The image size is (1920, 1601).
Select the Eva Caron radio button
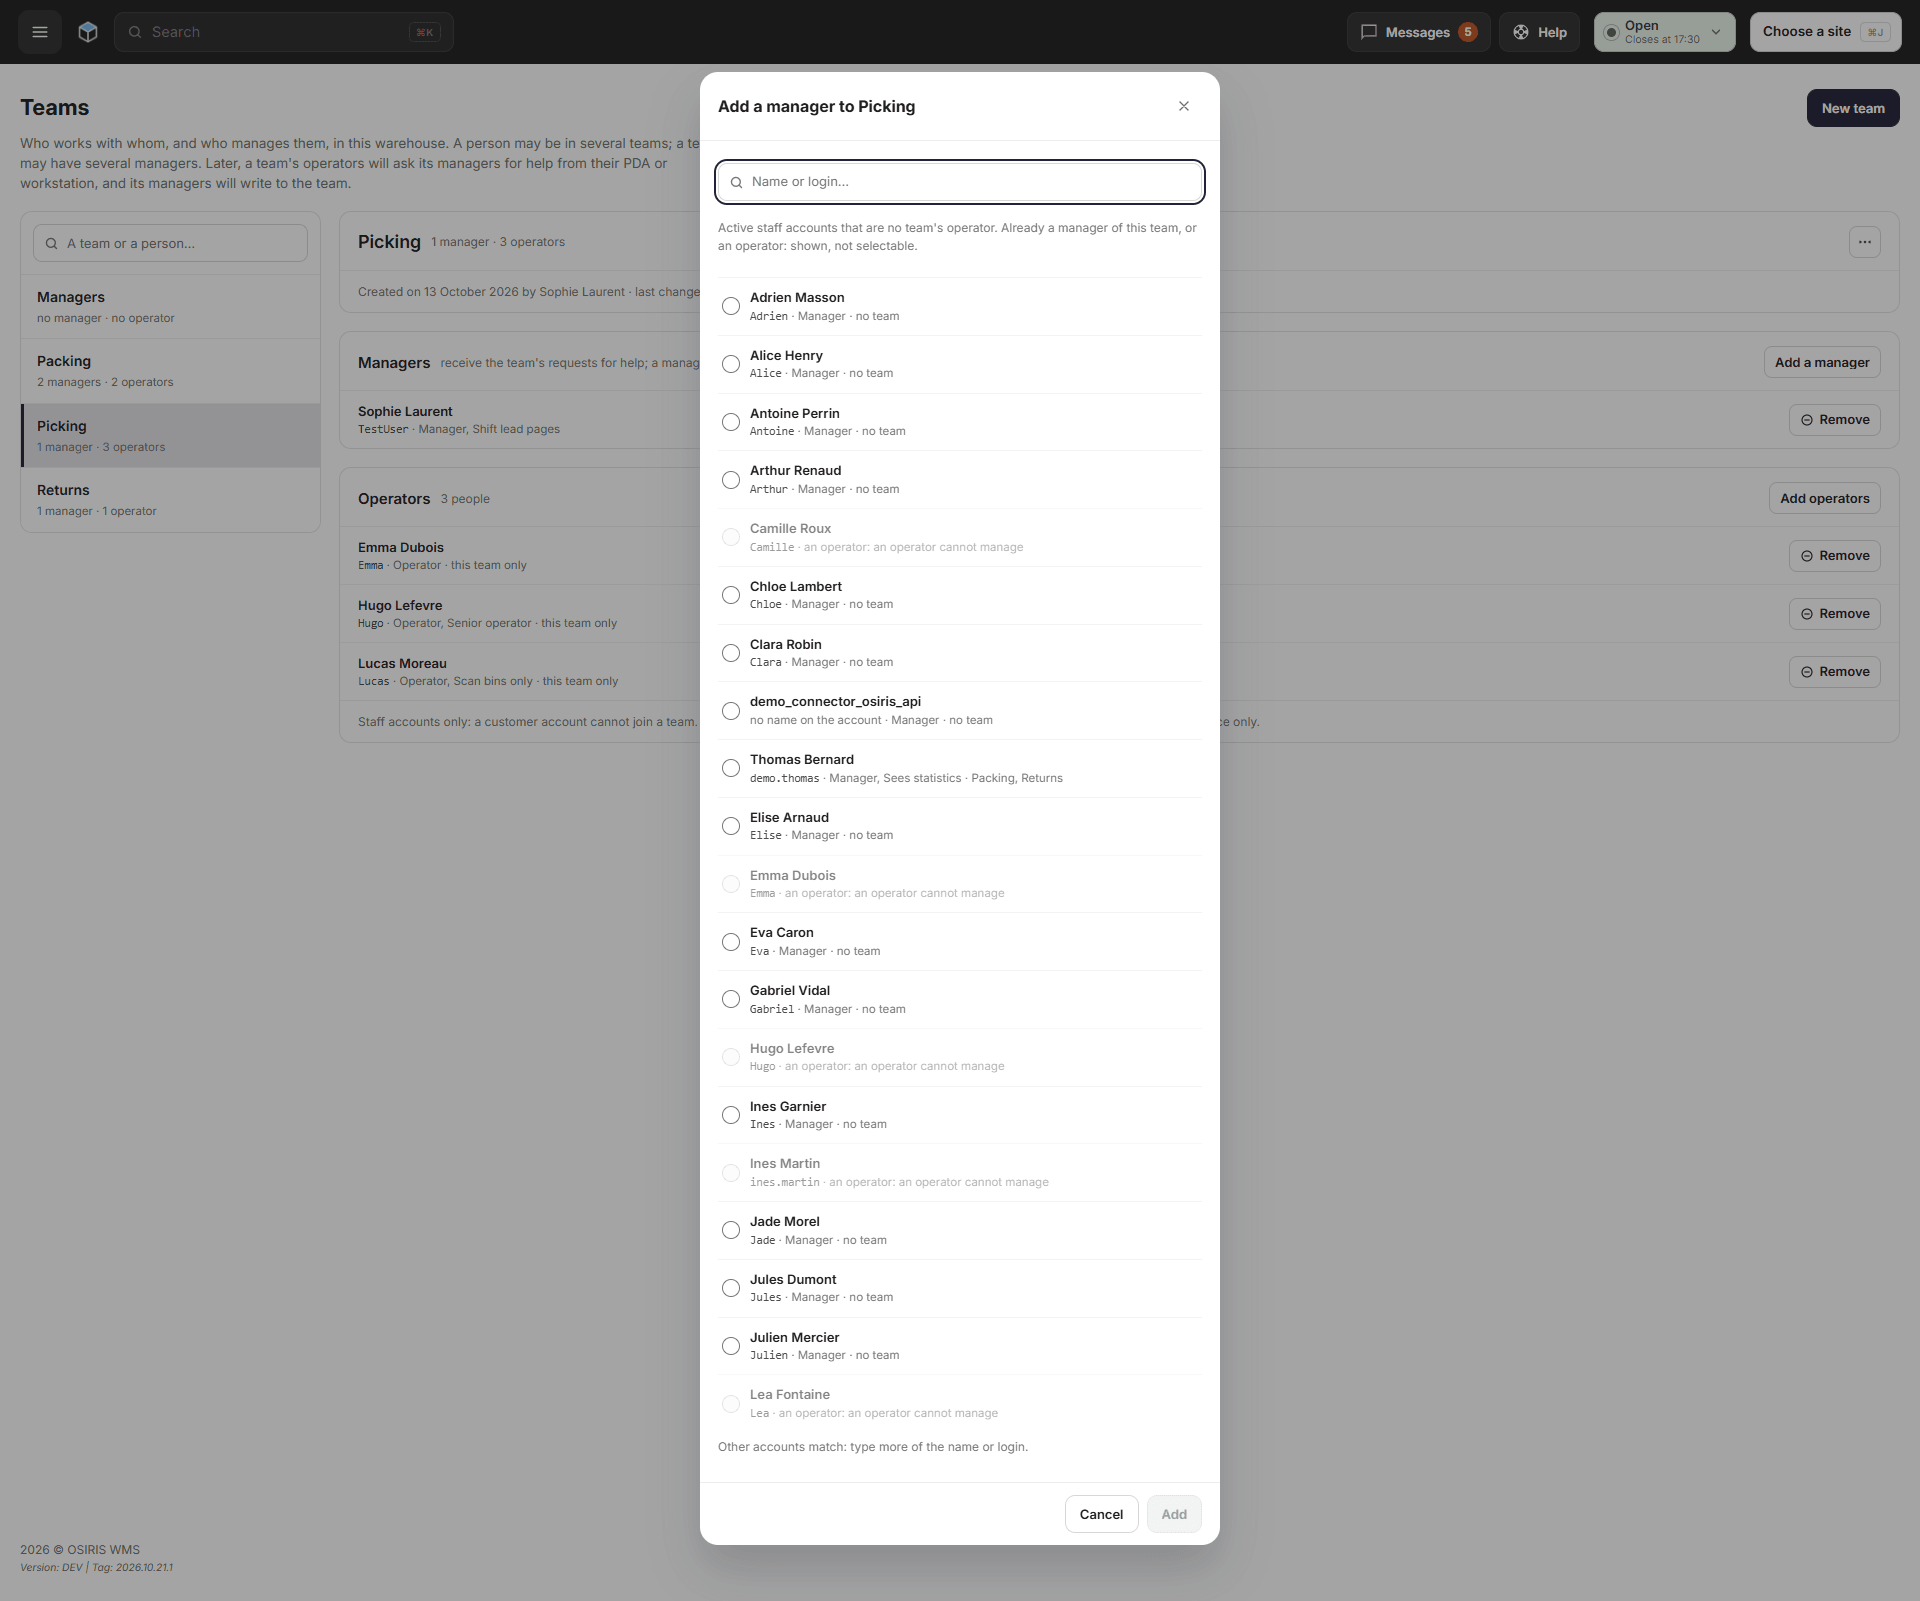pyautogui.click(x=731, y=942)
